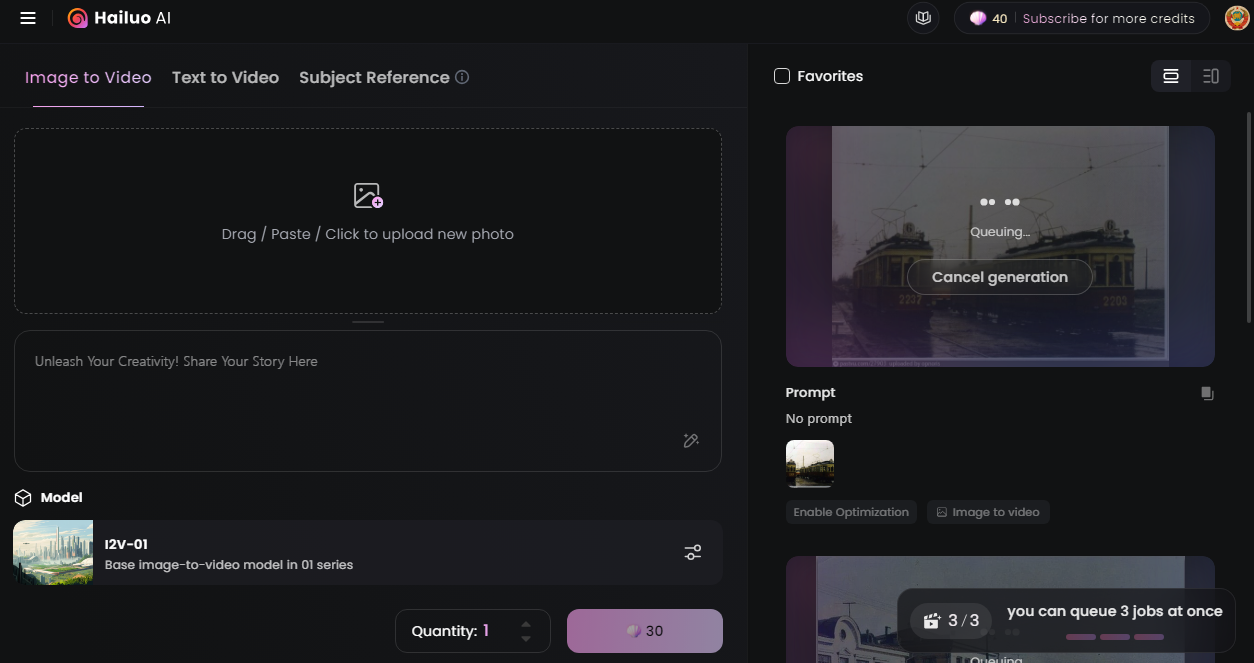Screen dimensions: 1254x663
Task: Toggle the Favorites checkbox
Action: [782, 76]
